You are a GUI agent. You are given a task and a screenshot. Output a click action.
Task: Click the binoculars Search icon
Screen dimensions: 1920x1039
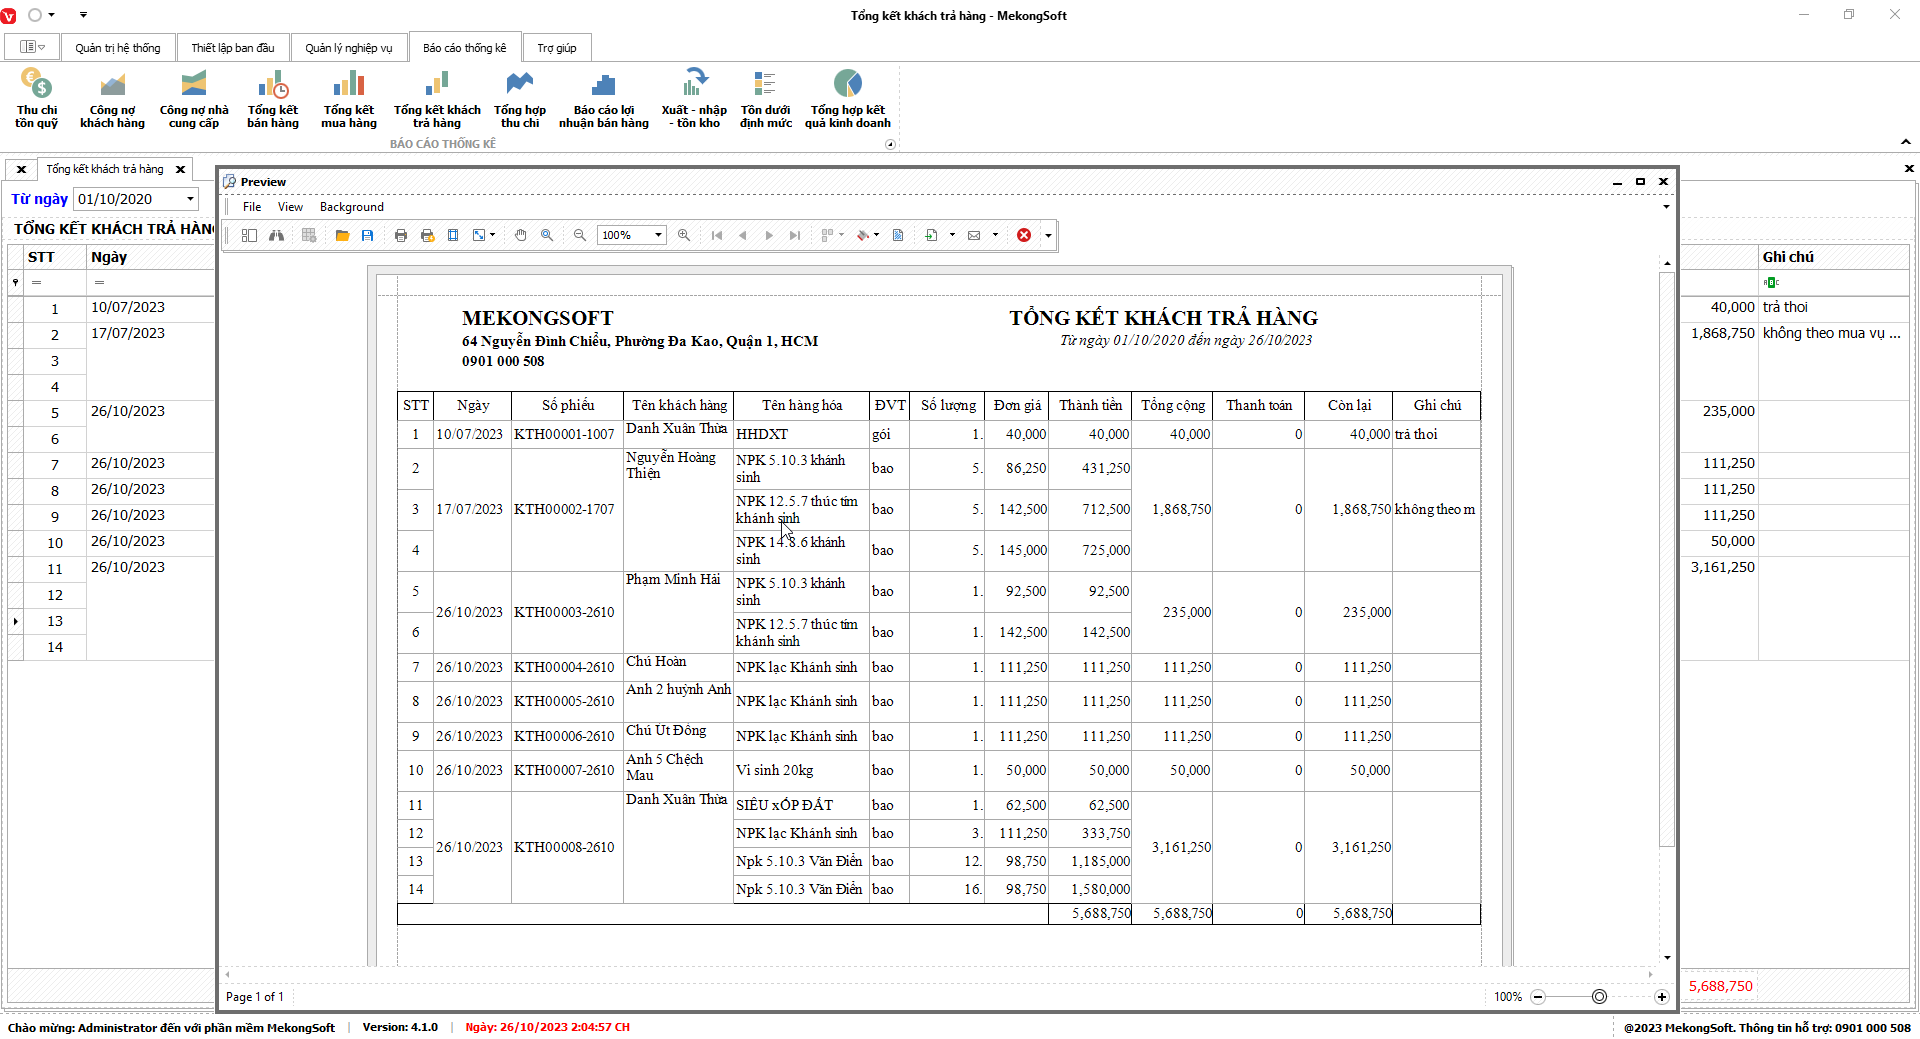[276, 235]
